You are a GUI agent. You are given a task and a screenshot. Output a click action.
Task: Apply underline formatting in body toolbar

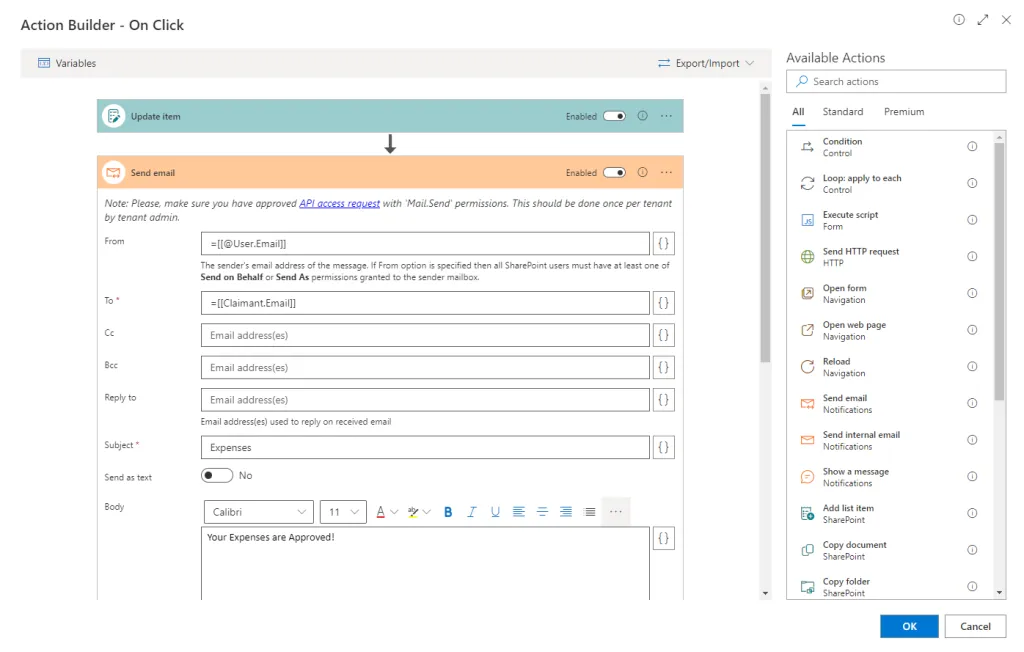coord(495,512)
